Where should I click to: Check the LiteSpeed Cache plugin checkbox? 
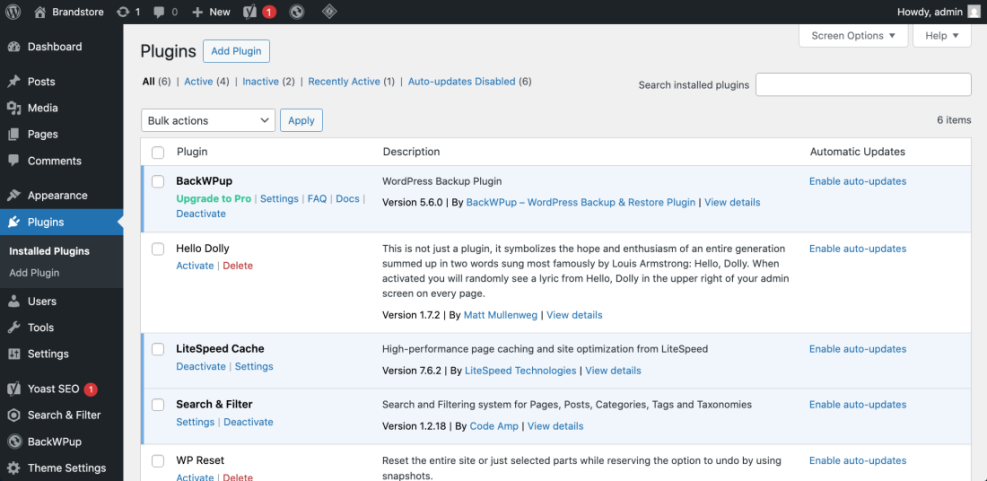click(x=158, y=349)
